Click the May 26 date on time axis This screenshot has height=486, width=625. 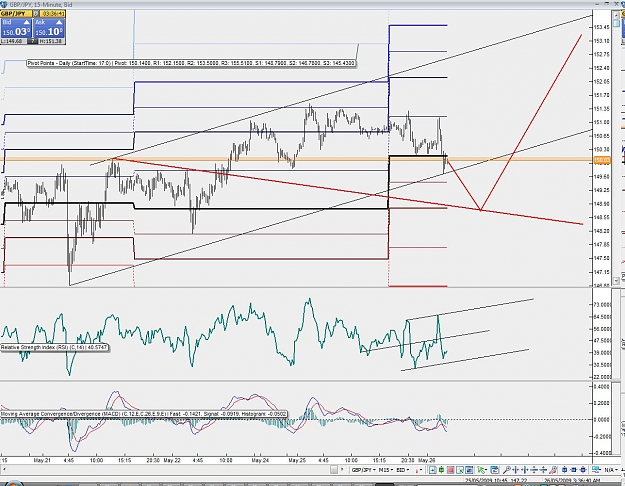coord(426,460)
